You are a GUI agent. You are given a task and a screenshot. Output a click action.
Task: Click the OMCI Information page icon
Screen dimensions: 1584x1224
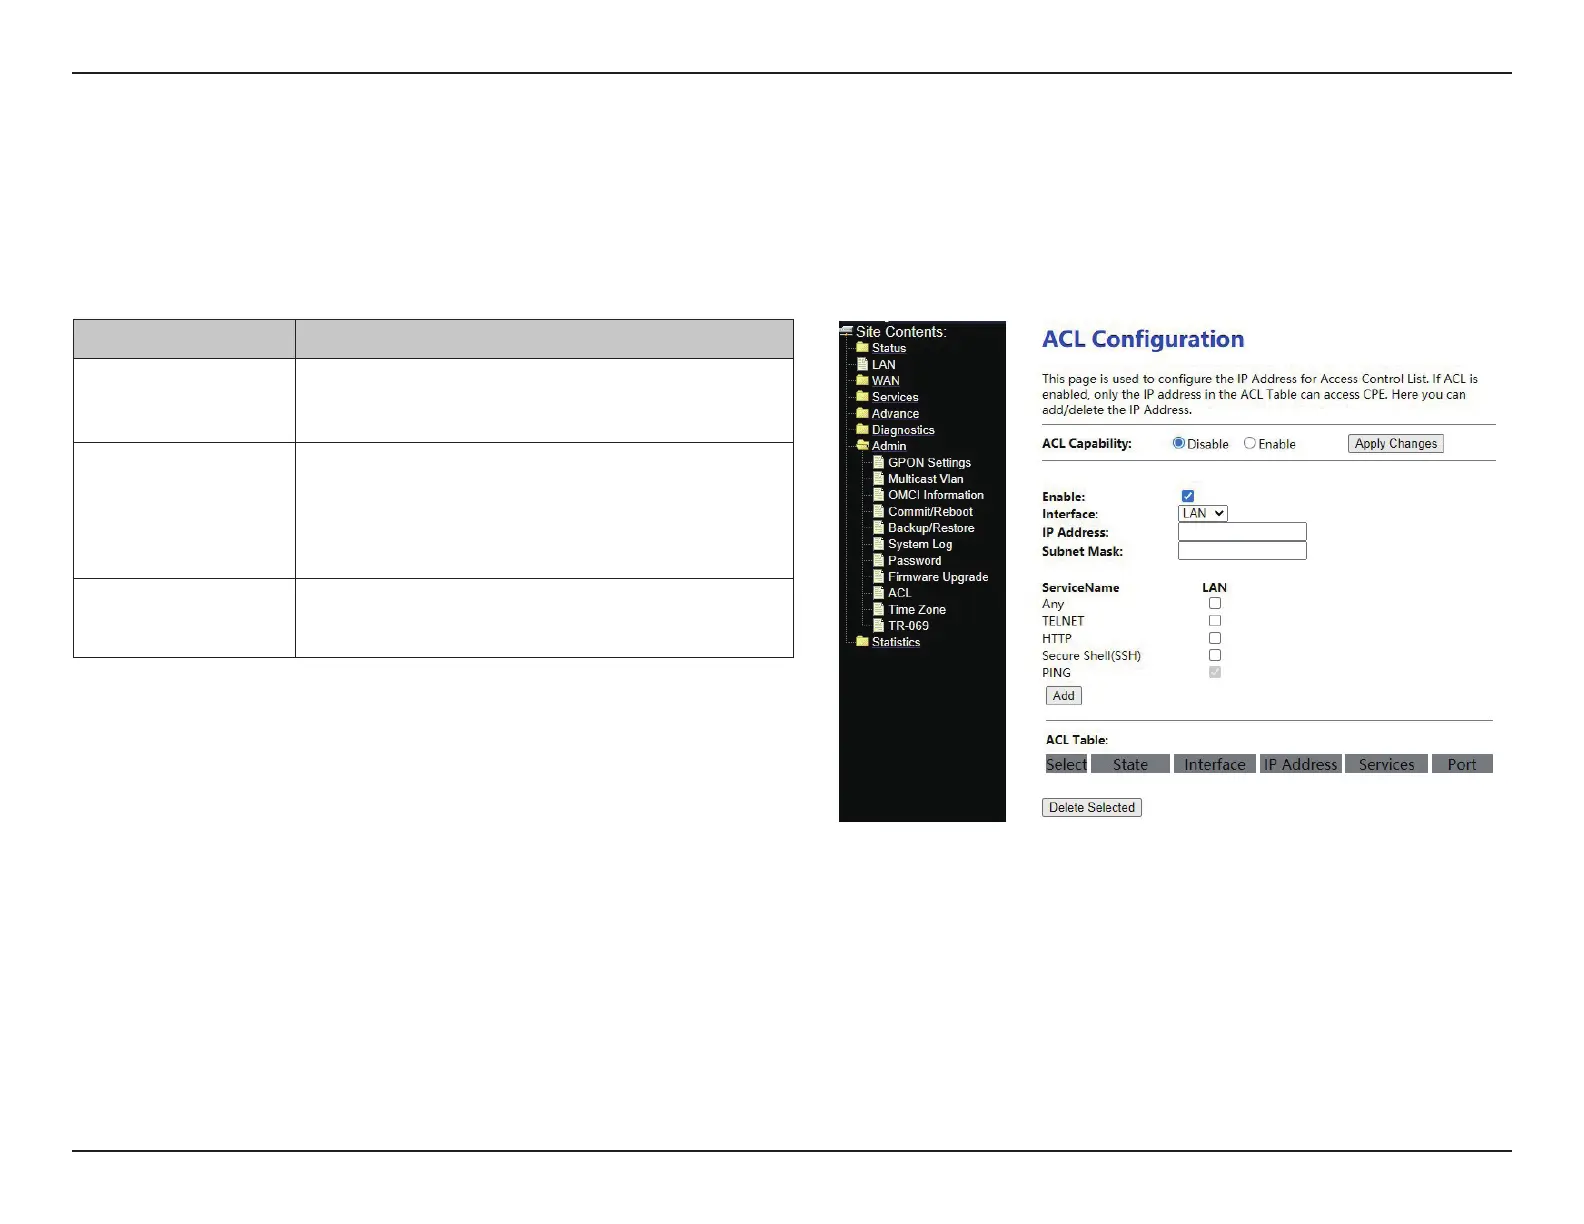[x=878, y=495]
